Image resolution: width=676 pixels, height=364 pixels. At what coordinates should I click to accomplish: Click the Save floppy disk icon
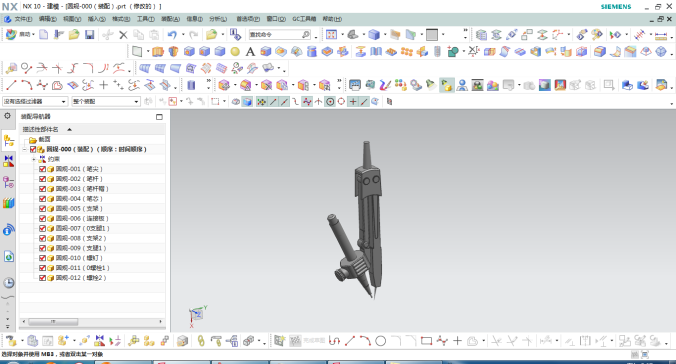pos(89,35)
